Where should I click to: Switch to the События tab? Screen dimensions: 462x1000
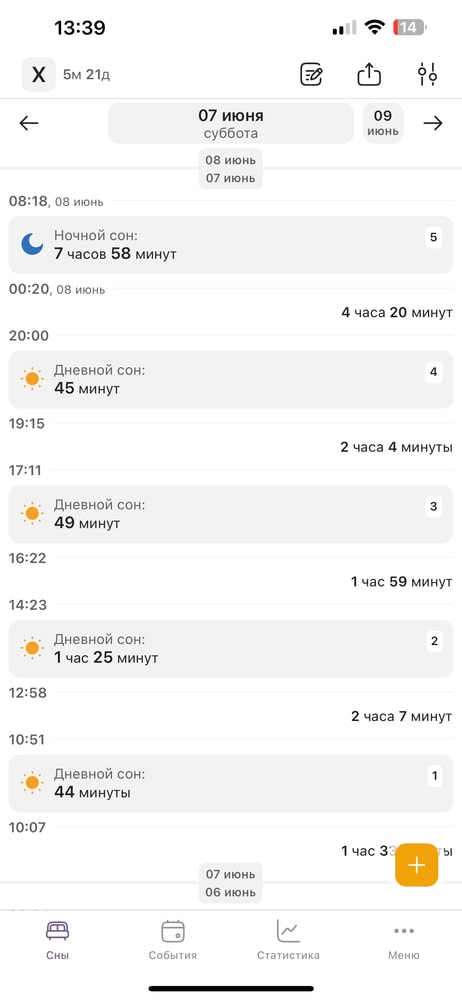[173, 940]
